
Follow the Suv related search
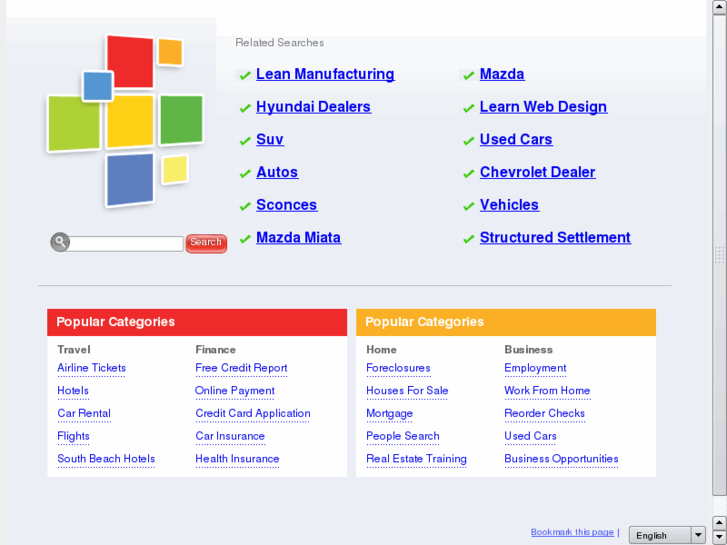pyautogui.click(x=270, y=140)
